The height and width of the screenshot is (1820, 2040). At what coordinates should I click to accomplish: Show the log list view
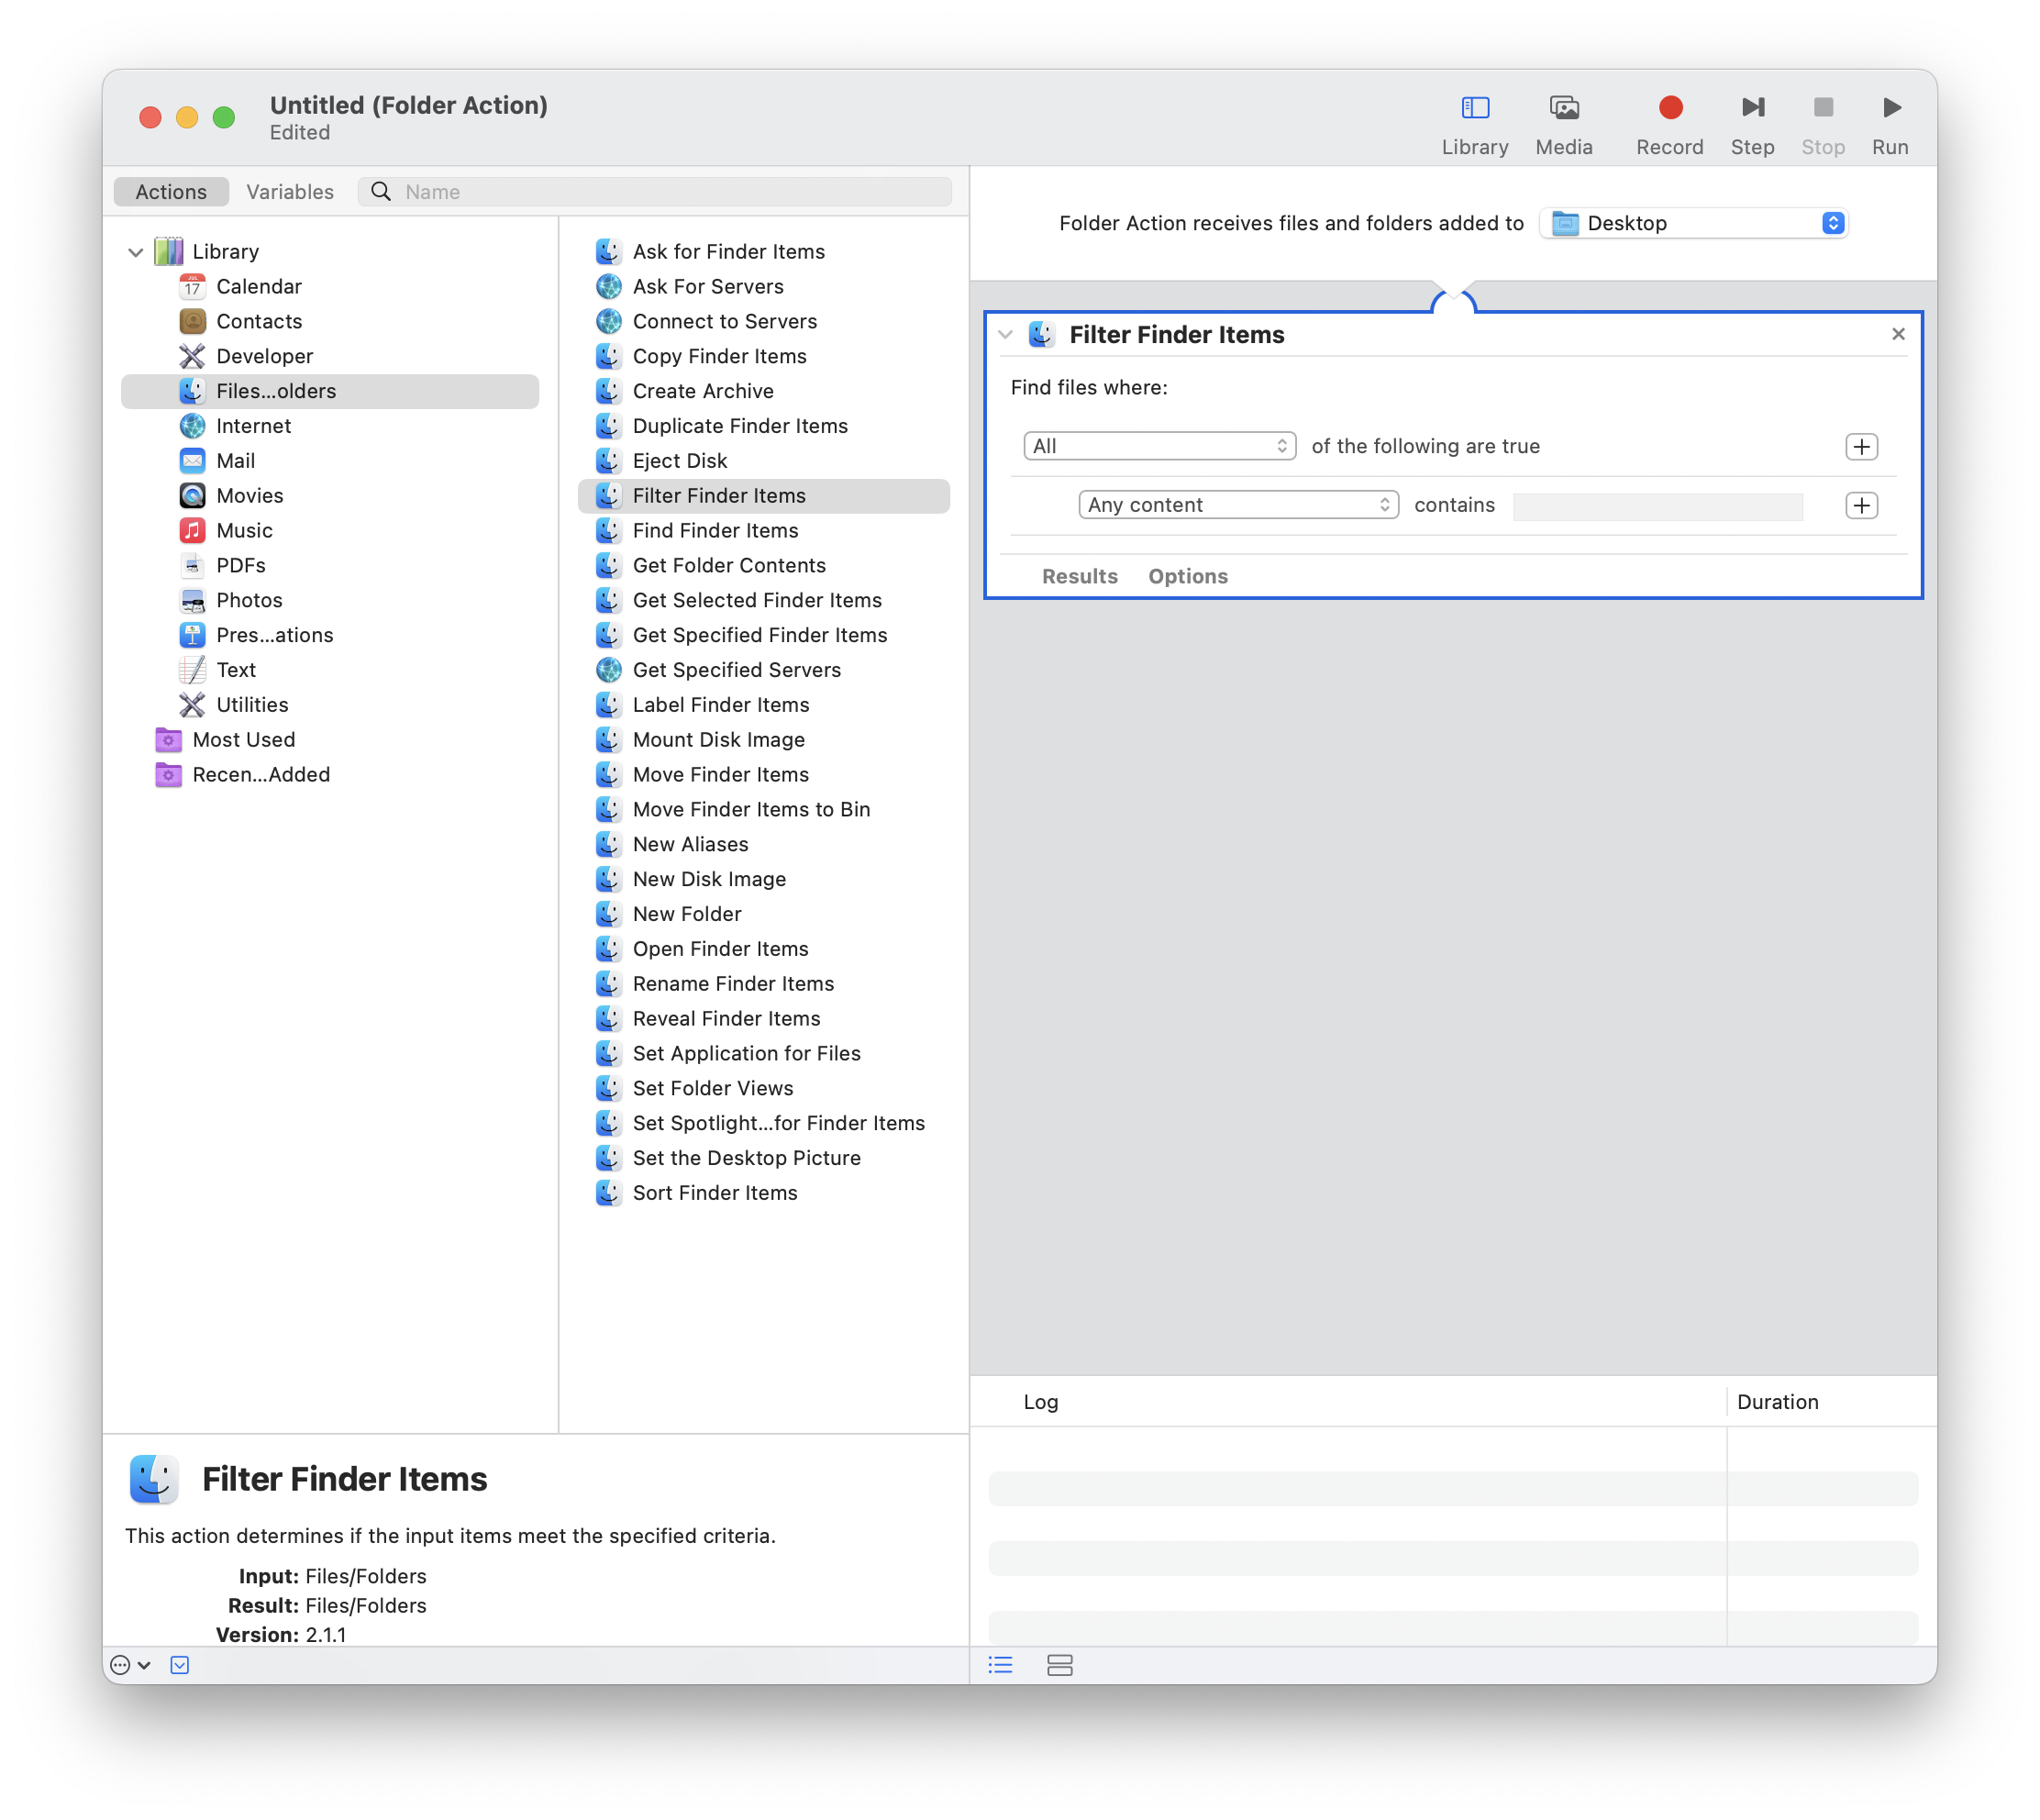(1000, 1664)
